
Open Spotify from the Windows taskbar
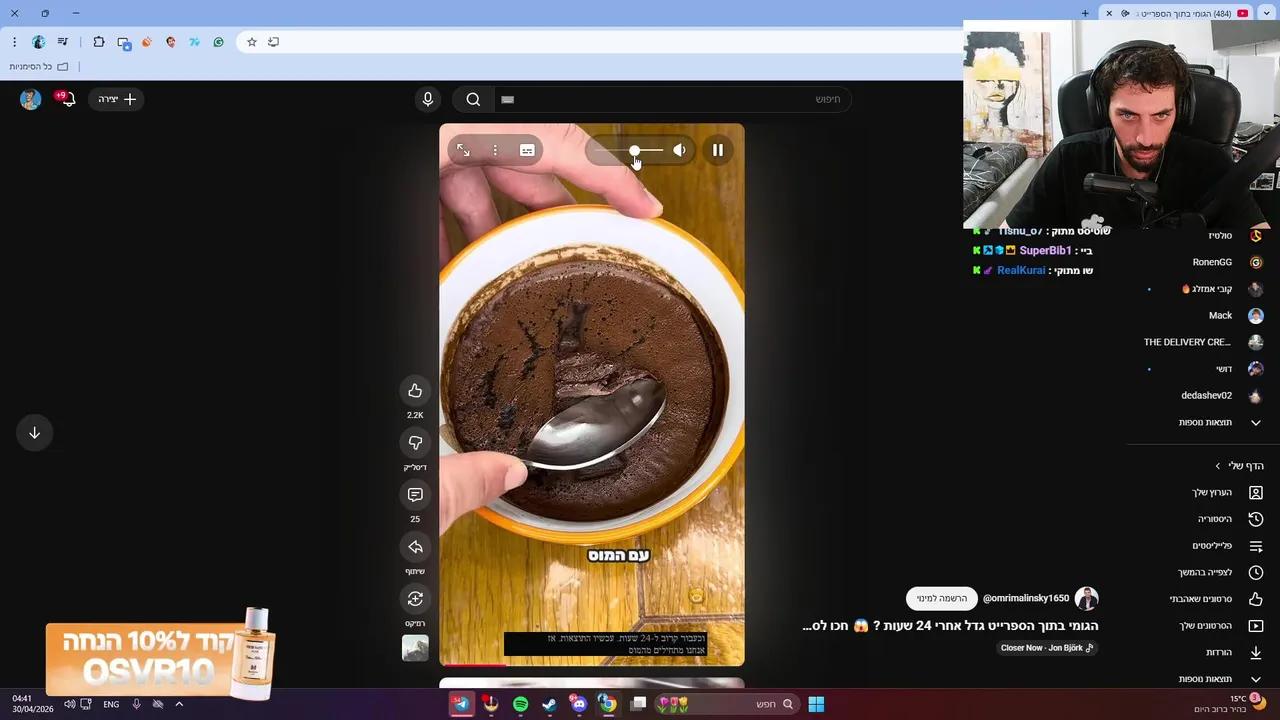point(519,704)
